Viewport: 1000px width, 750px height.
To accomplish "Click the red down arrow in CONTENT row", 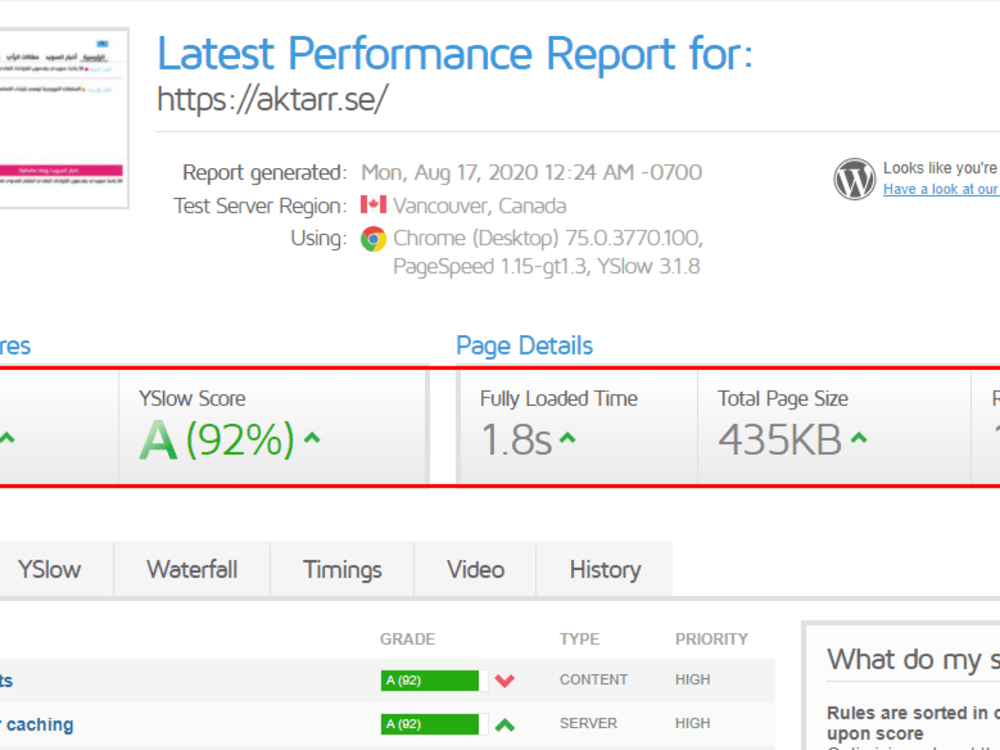I will pyautogui.click(x=504, y=681).
